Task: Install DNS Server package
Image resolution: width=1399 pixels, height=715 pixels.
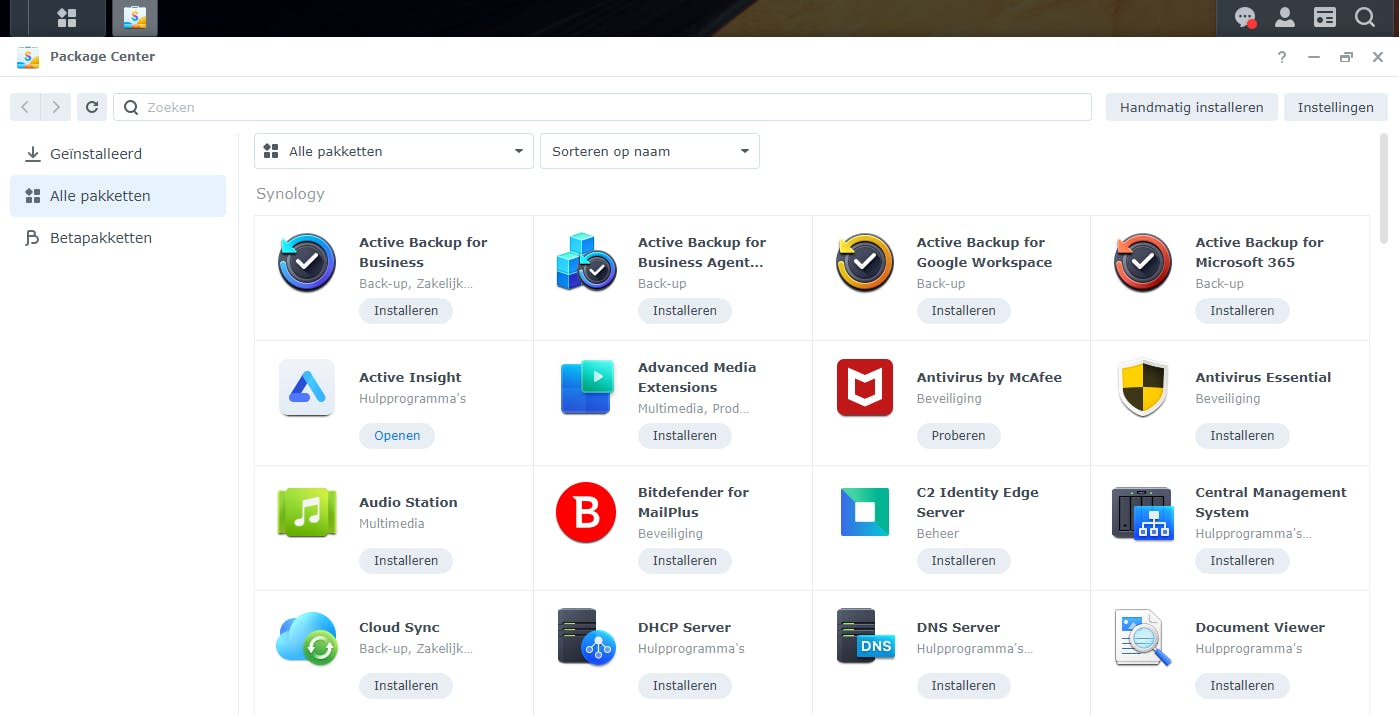Action: pos(964,686)
